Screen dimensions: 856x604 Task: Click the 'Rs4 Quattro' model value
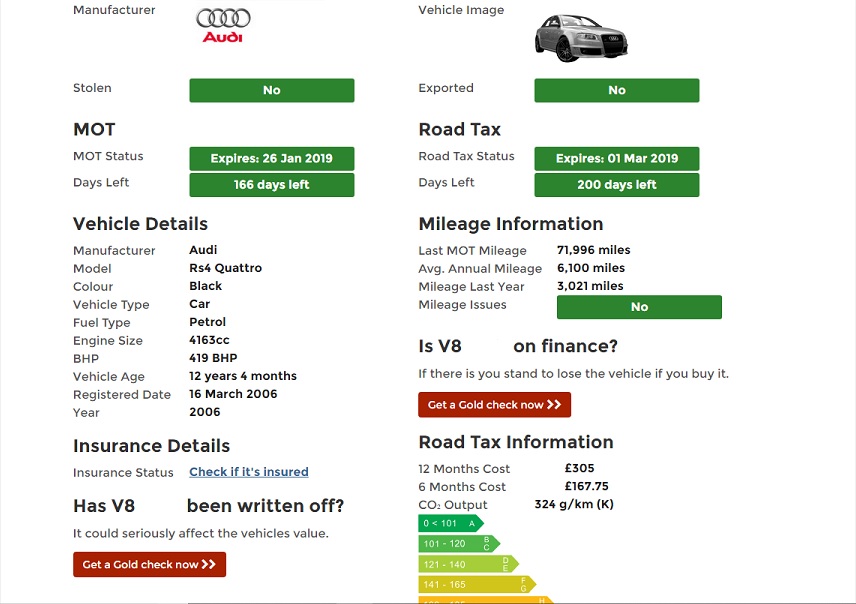click(225, 268)
